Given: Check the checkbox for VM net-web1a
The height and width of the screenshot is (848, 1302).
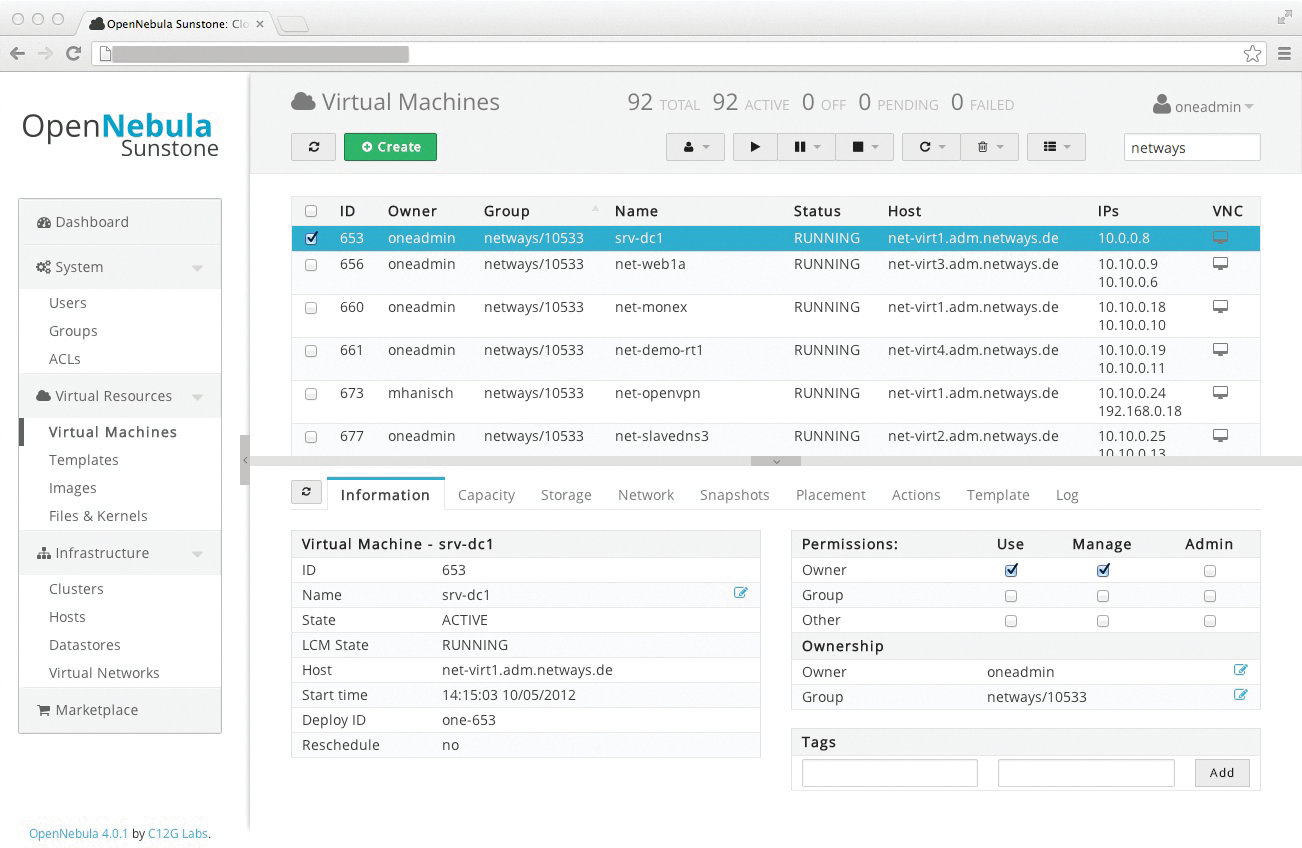Looking at the screenshot, I should click(x=311, y=264).
